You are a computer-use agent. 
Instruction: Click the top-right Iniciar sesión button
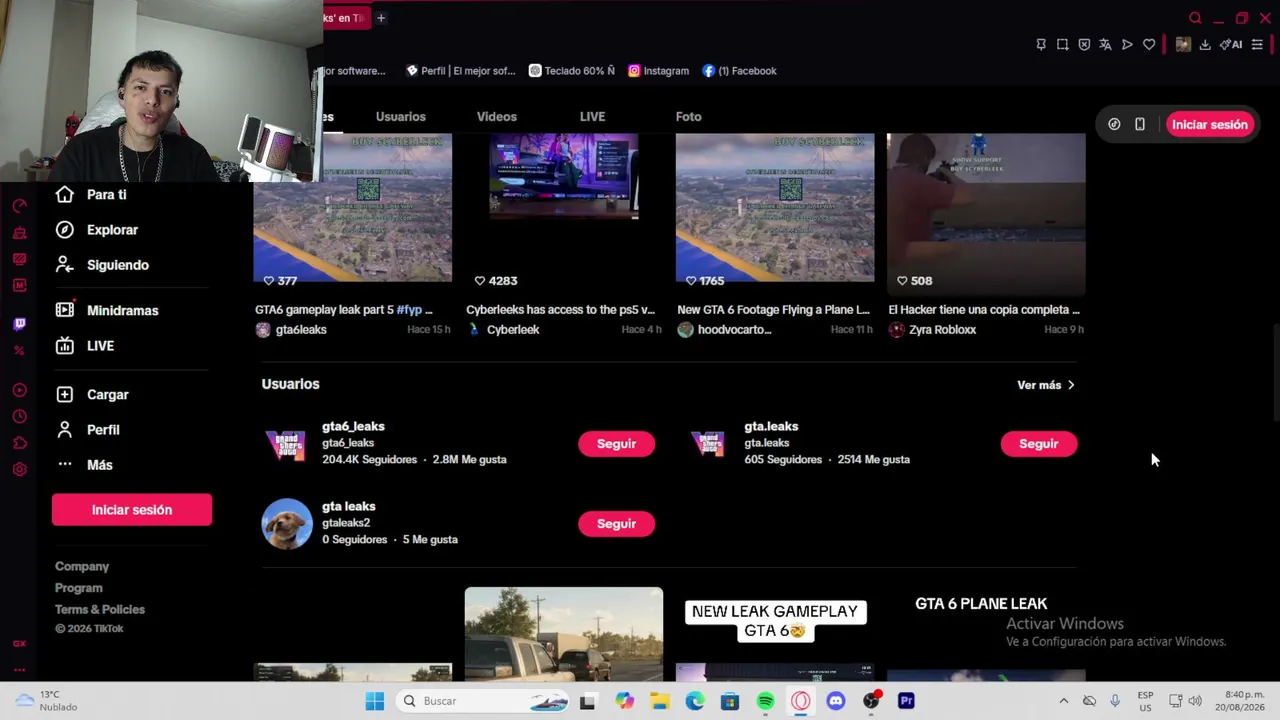click(x=1210, y=125)
